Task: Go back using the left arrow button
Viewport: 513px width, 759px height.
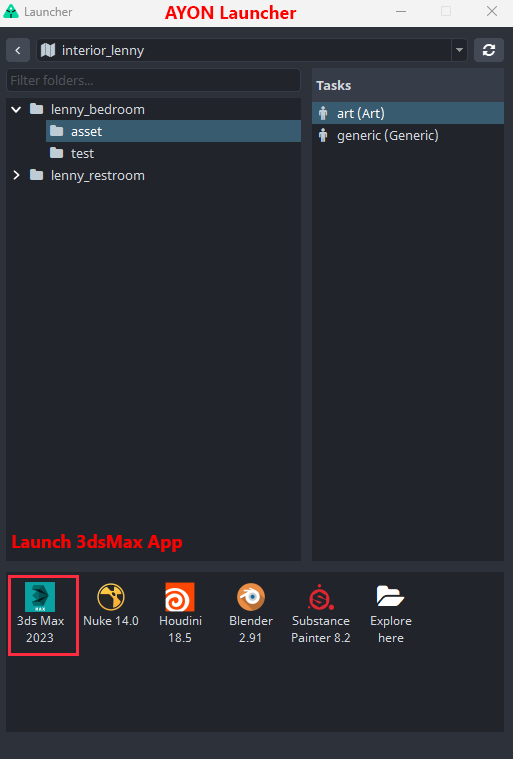Action: pyautogui.click(x=18, y=50)
